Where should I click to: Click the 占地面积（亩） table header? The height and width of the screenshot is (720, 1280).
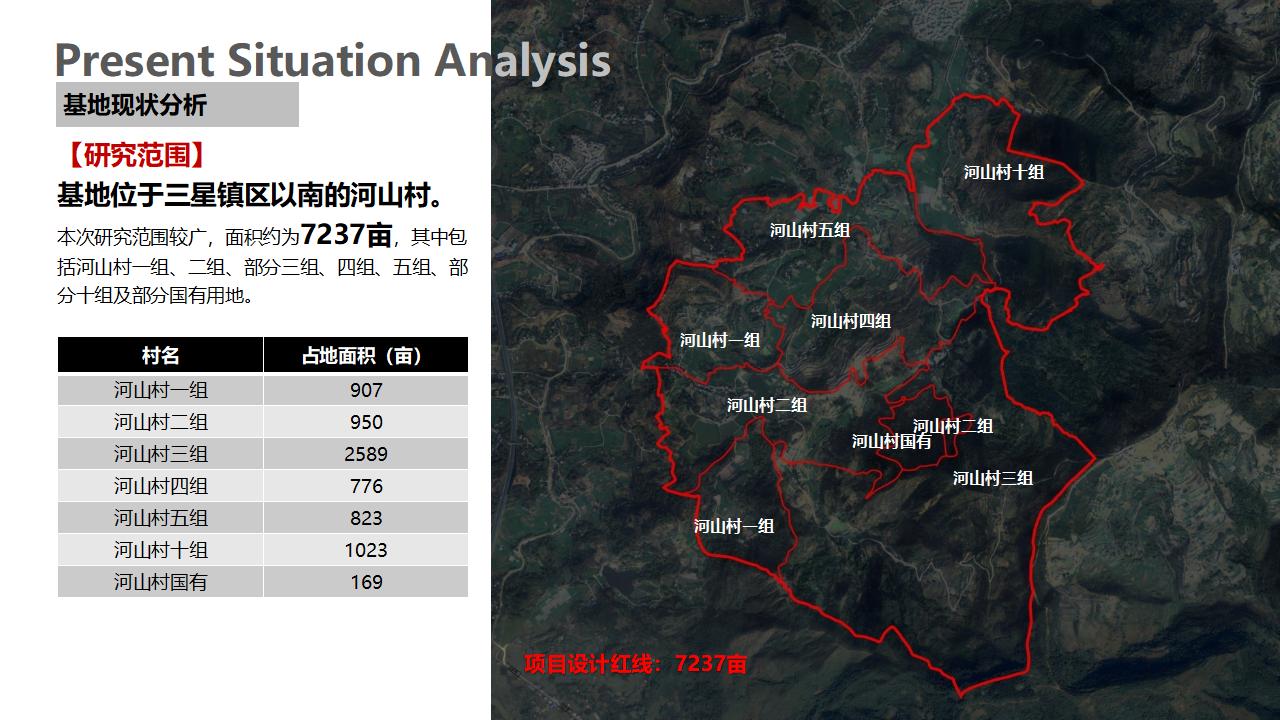click(x=366, y=355)
